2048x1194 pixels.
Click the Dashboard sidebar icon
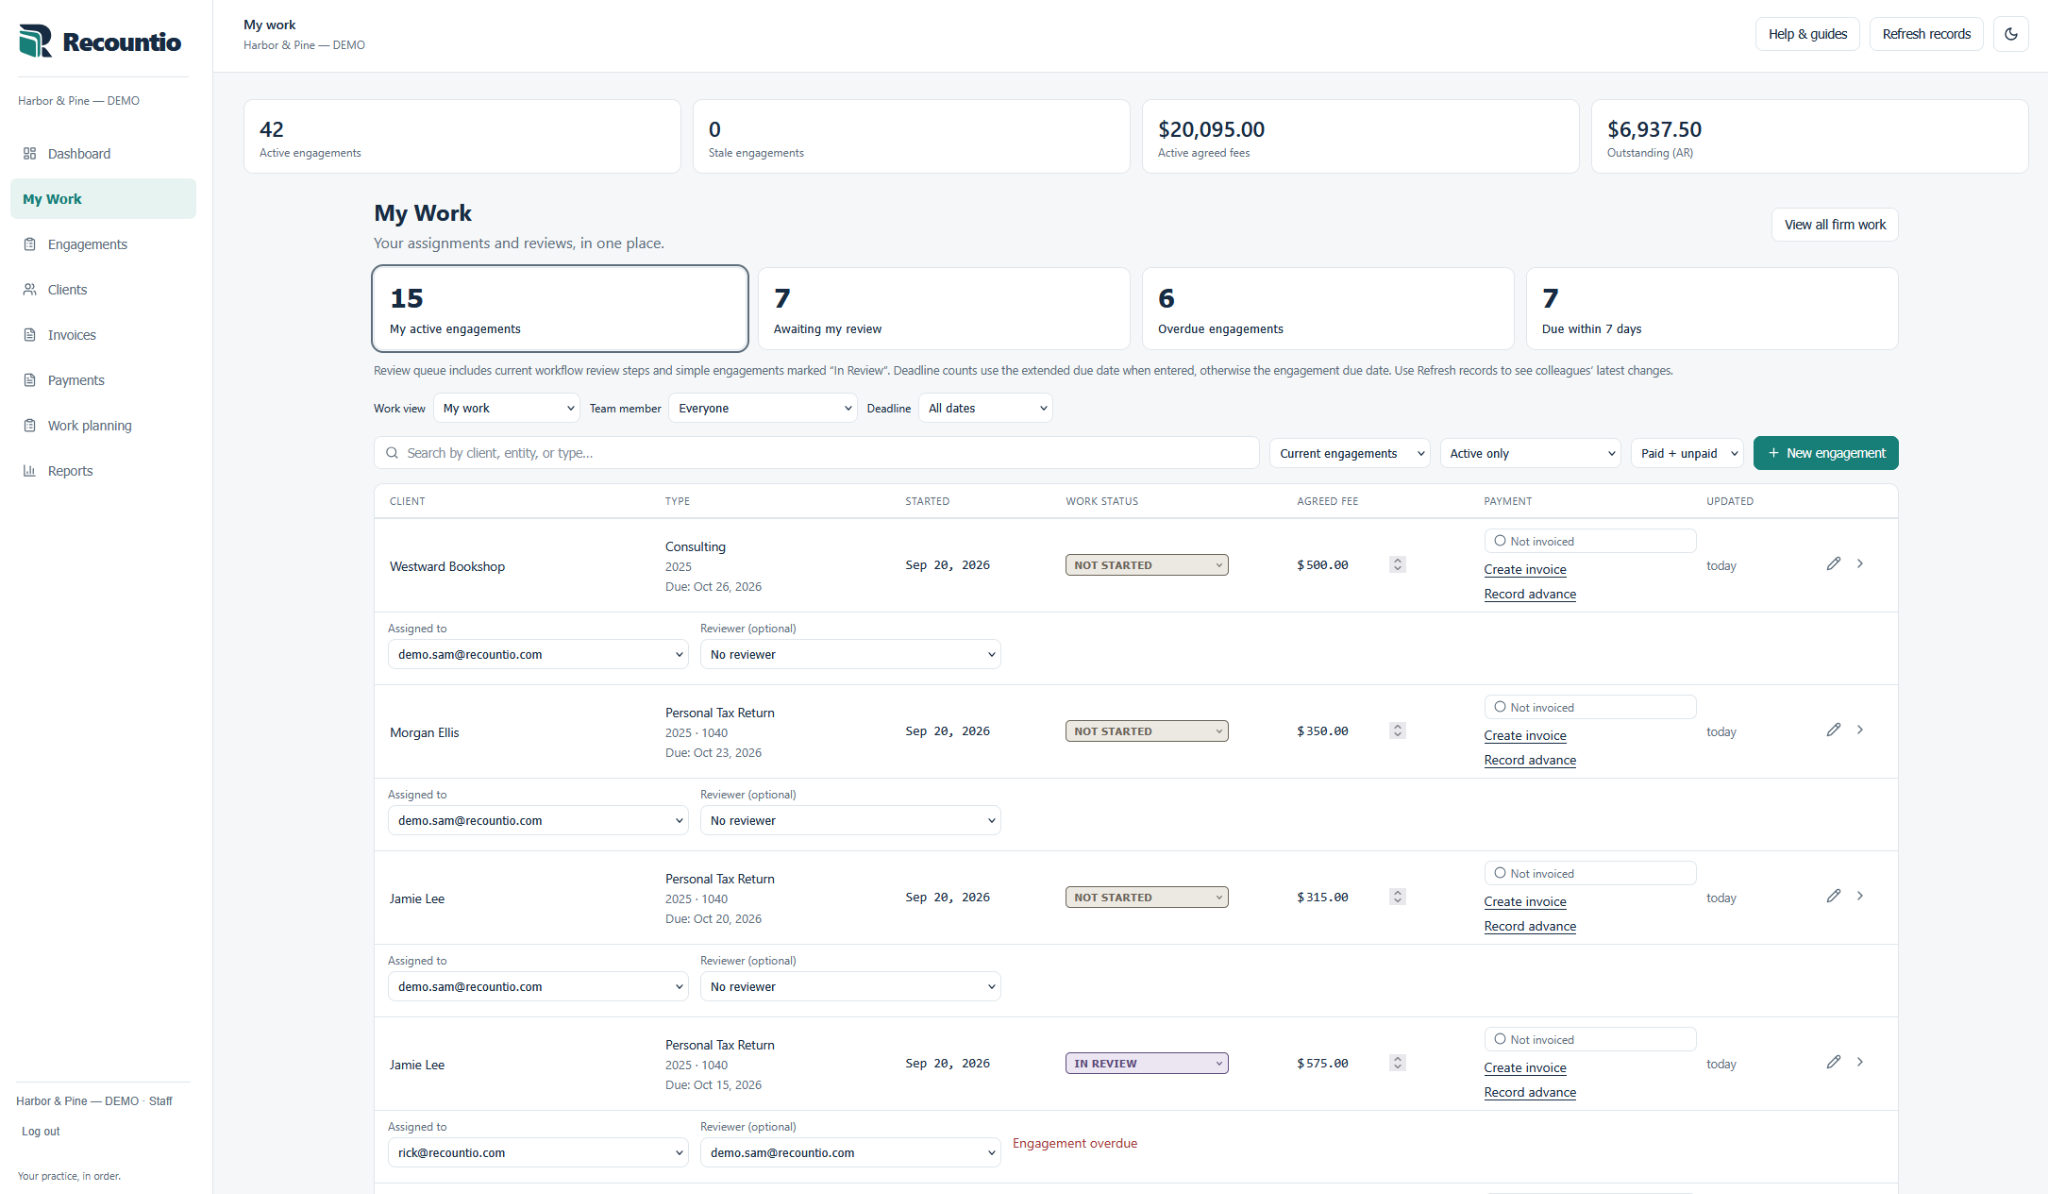click(30, 153)
